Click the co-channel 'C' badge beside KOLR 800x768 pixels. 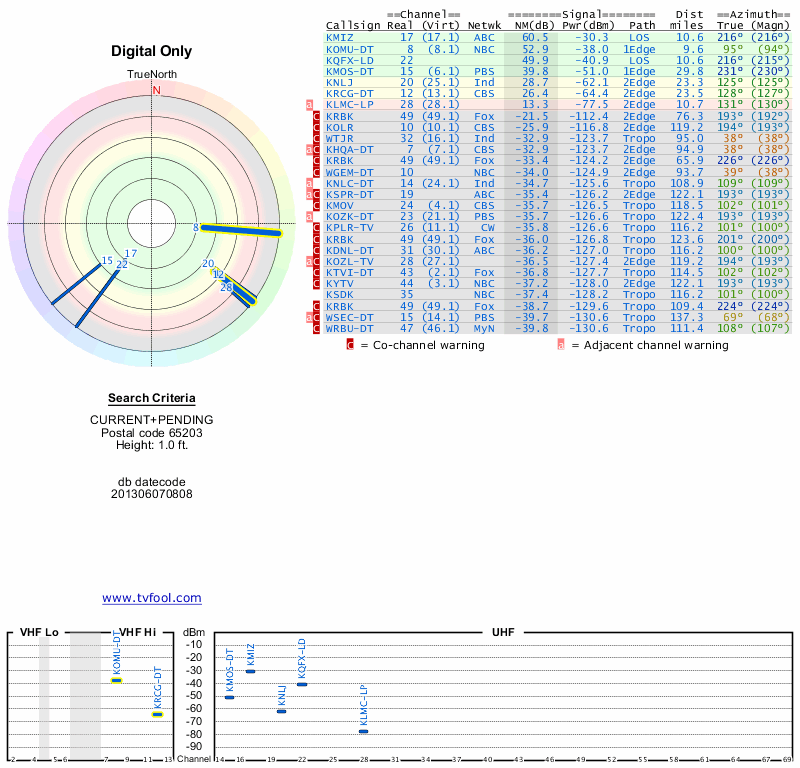[x=316, y=127]
